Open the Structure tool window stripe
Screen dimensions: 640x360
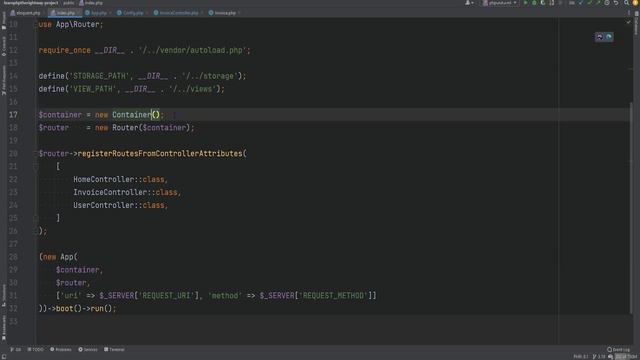tap(4, 295)
